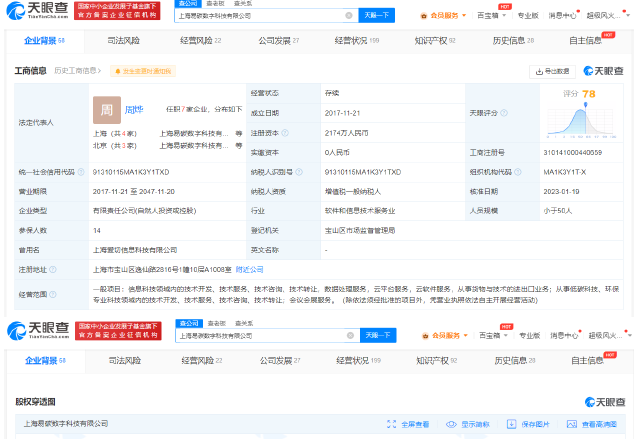The image size is (634, 439).
Task: Click 宝山区市场监督管理局 registration authority
Action: click(x=360, y=230)
